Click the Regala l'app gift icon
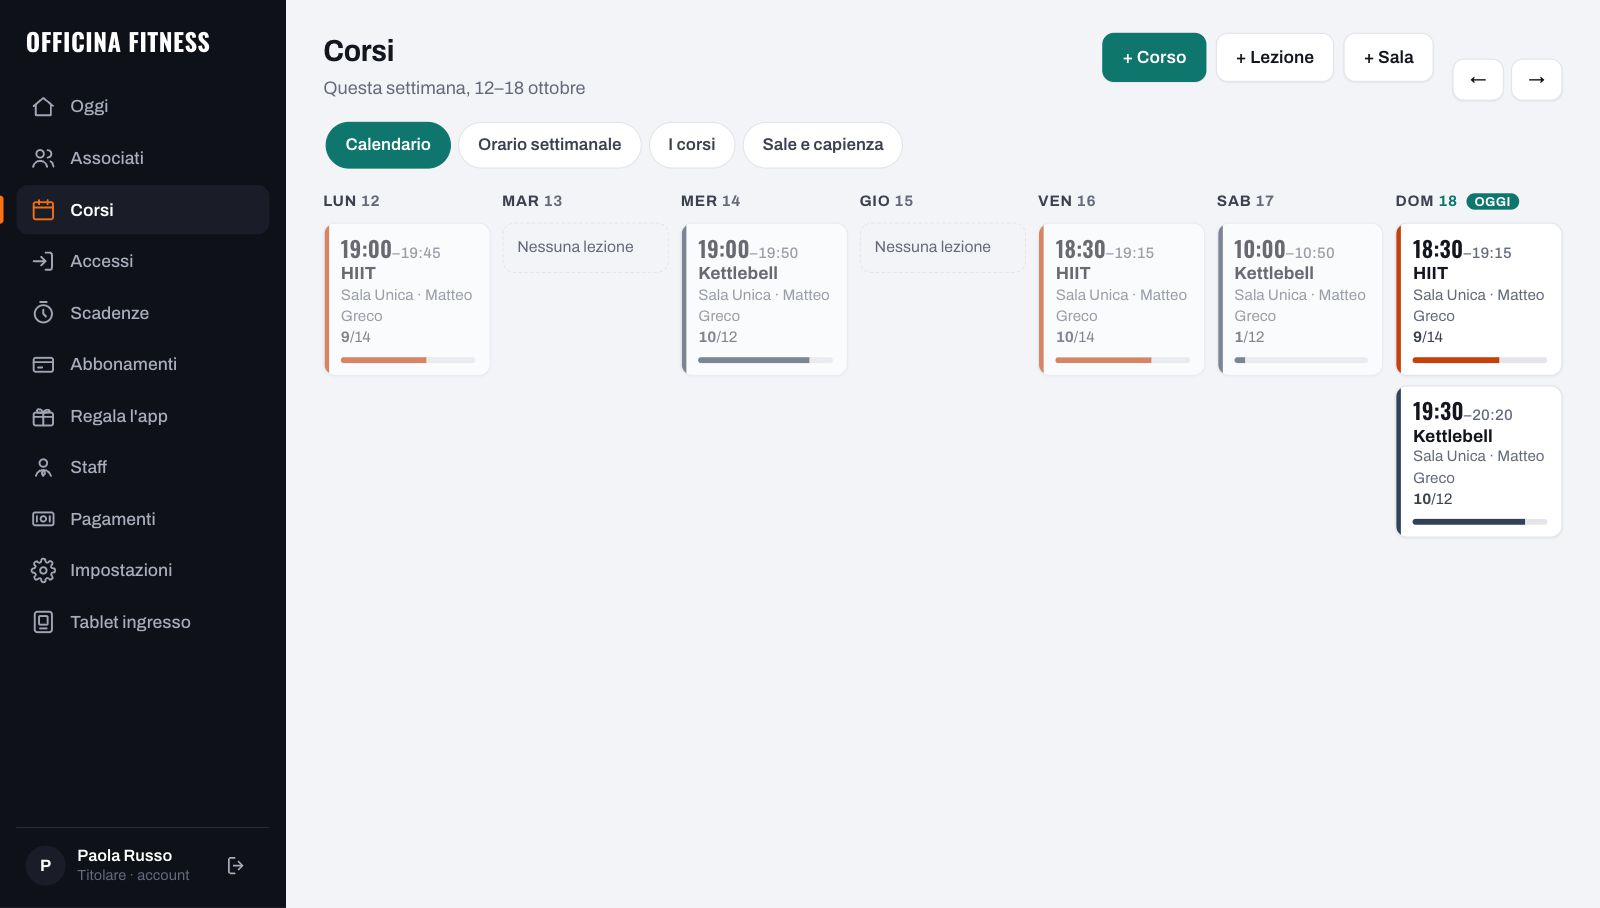The width and height of the screenshot is (1600, 908). pyautogui.click(x=43, y=416)
